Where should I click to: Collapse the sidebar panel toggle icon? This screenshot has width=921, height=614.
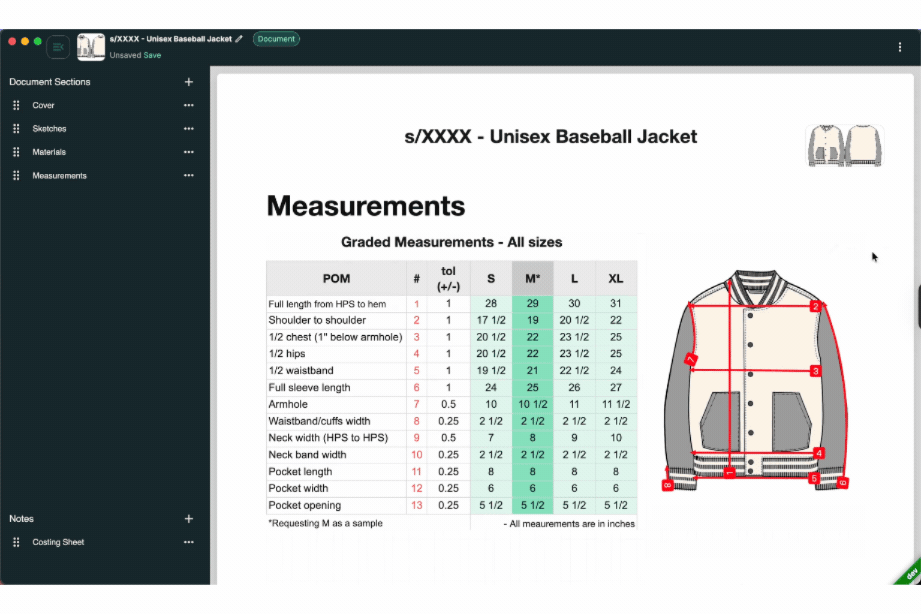pos(58,47)
